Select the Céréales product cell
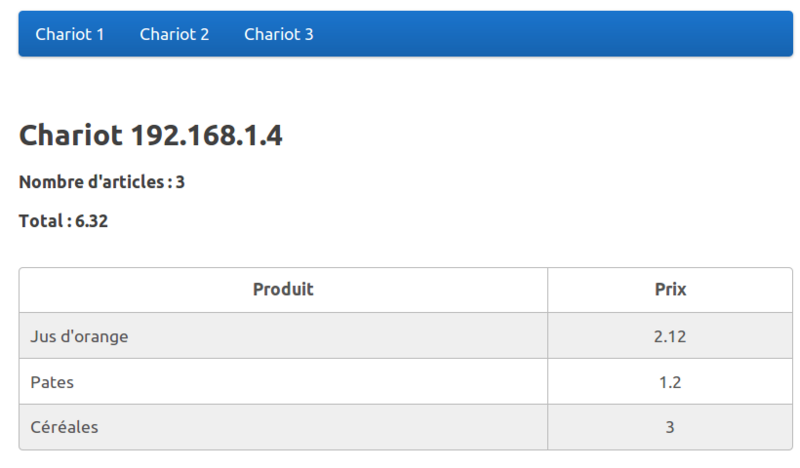The image size is (800, 468). point(64,427)
